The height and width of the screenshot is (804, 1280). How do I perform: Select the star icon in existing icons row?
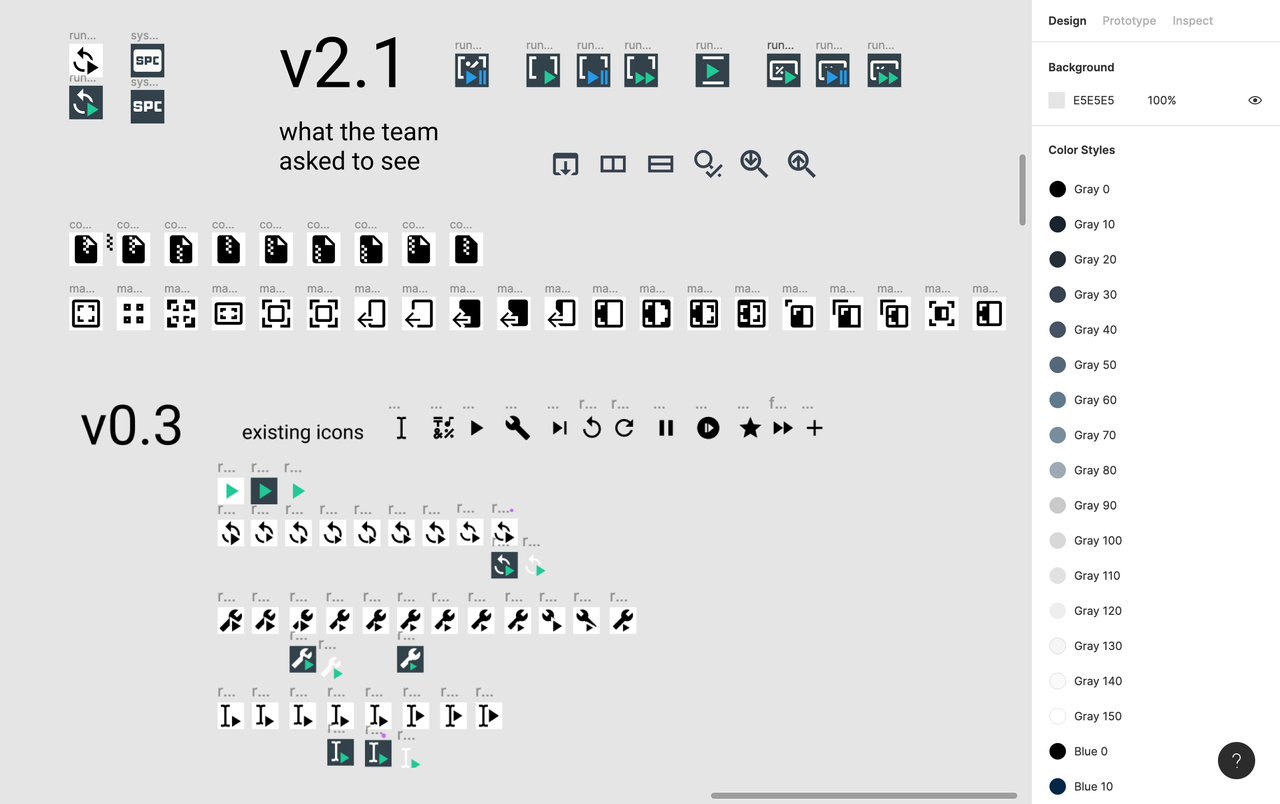pos(750,428)
